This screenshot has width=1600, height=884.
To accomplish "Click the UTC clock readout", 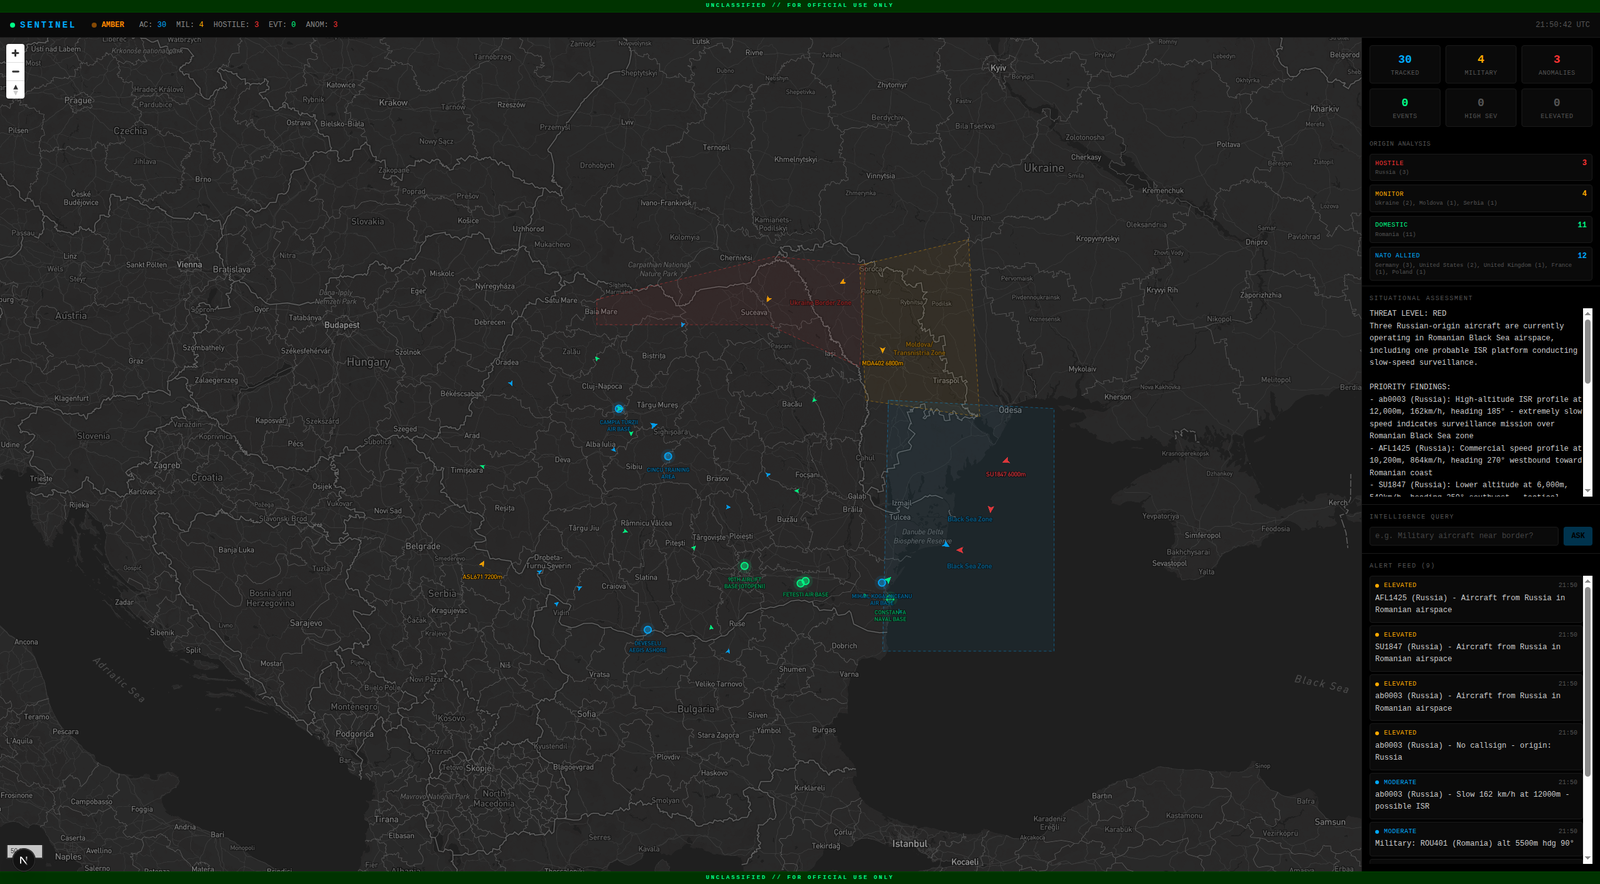I will (1563, 24).
